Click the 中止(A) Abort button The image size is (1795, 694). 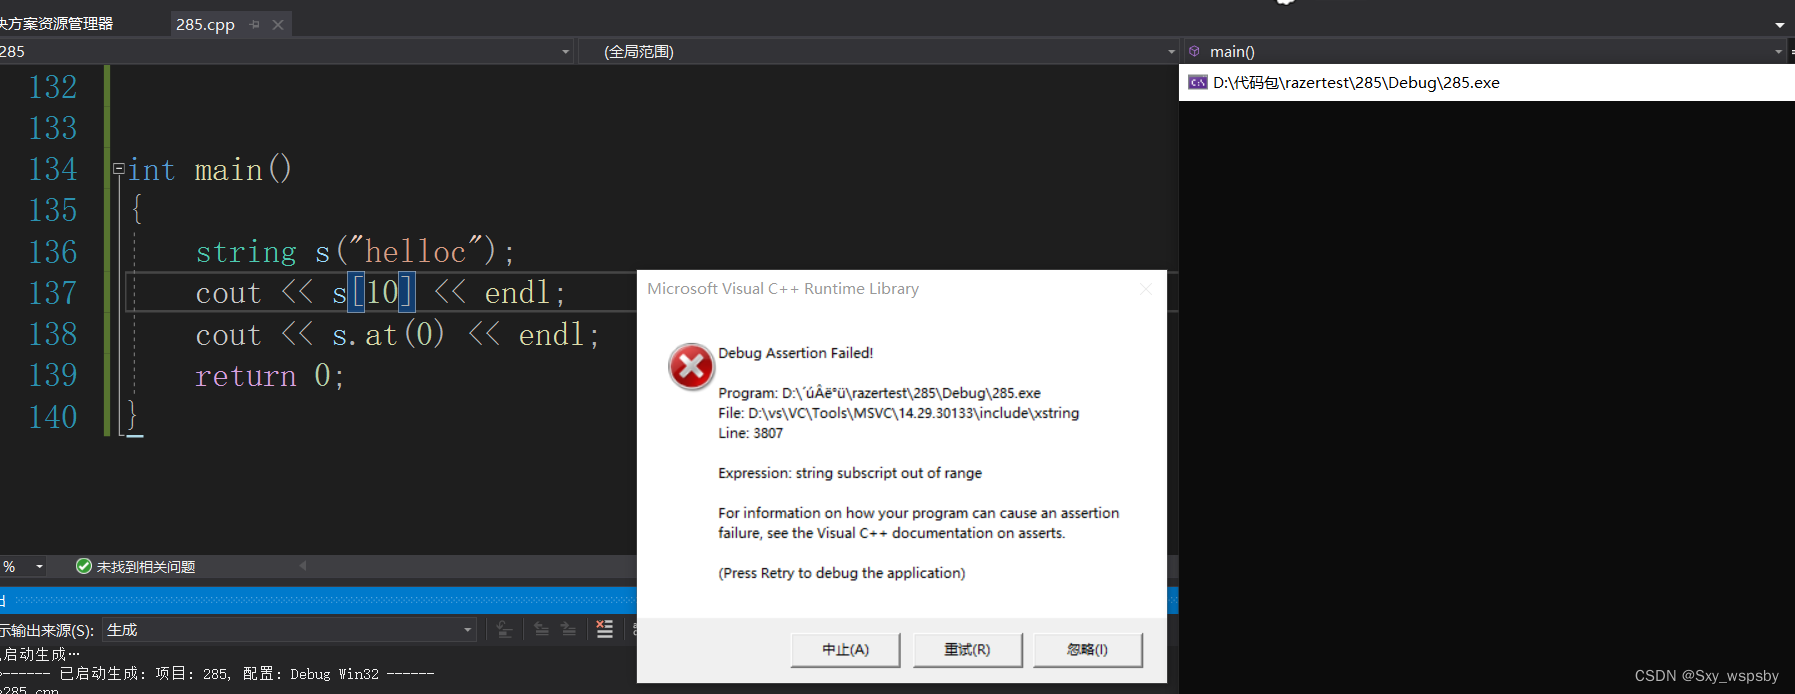coord(845,649)
